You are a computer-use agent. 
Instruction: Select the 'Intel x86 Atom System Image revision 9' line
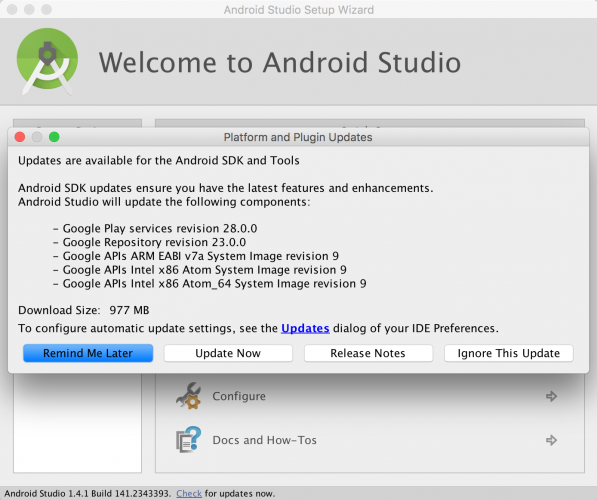tap(200, 270)
